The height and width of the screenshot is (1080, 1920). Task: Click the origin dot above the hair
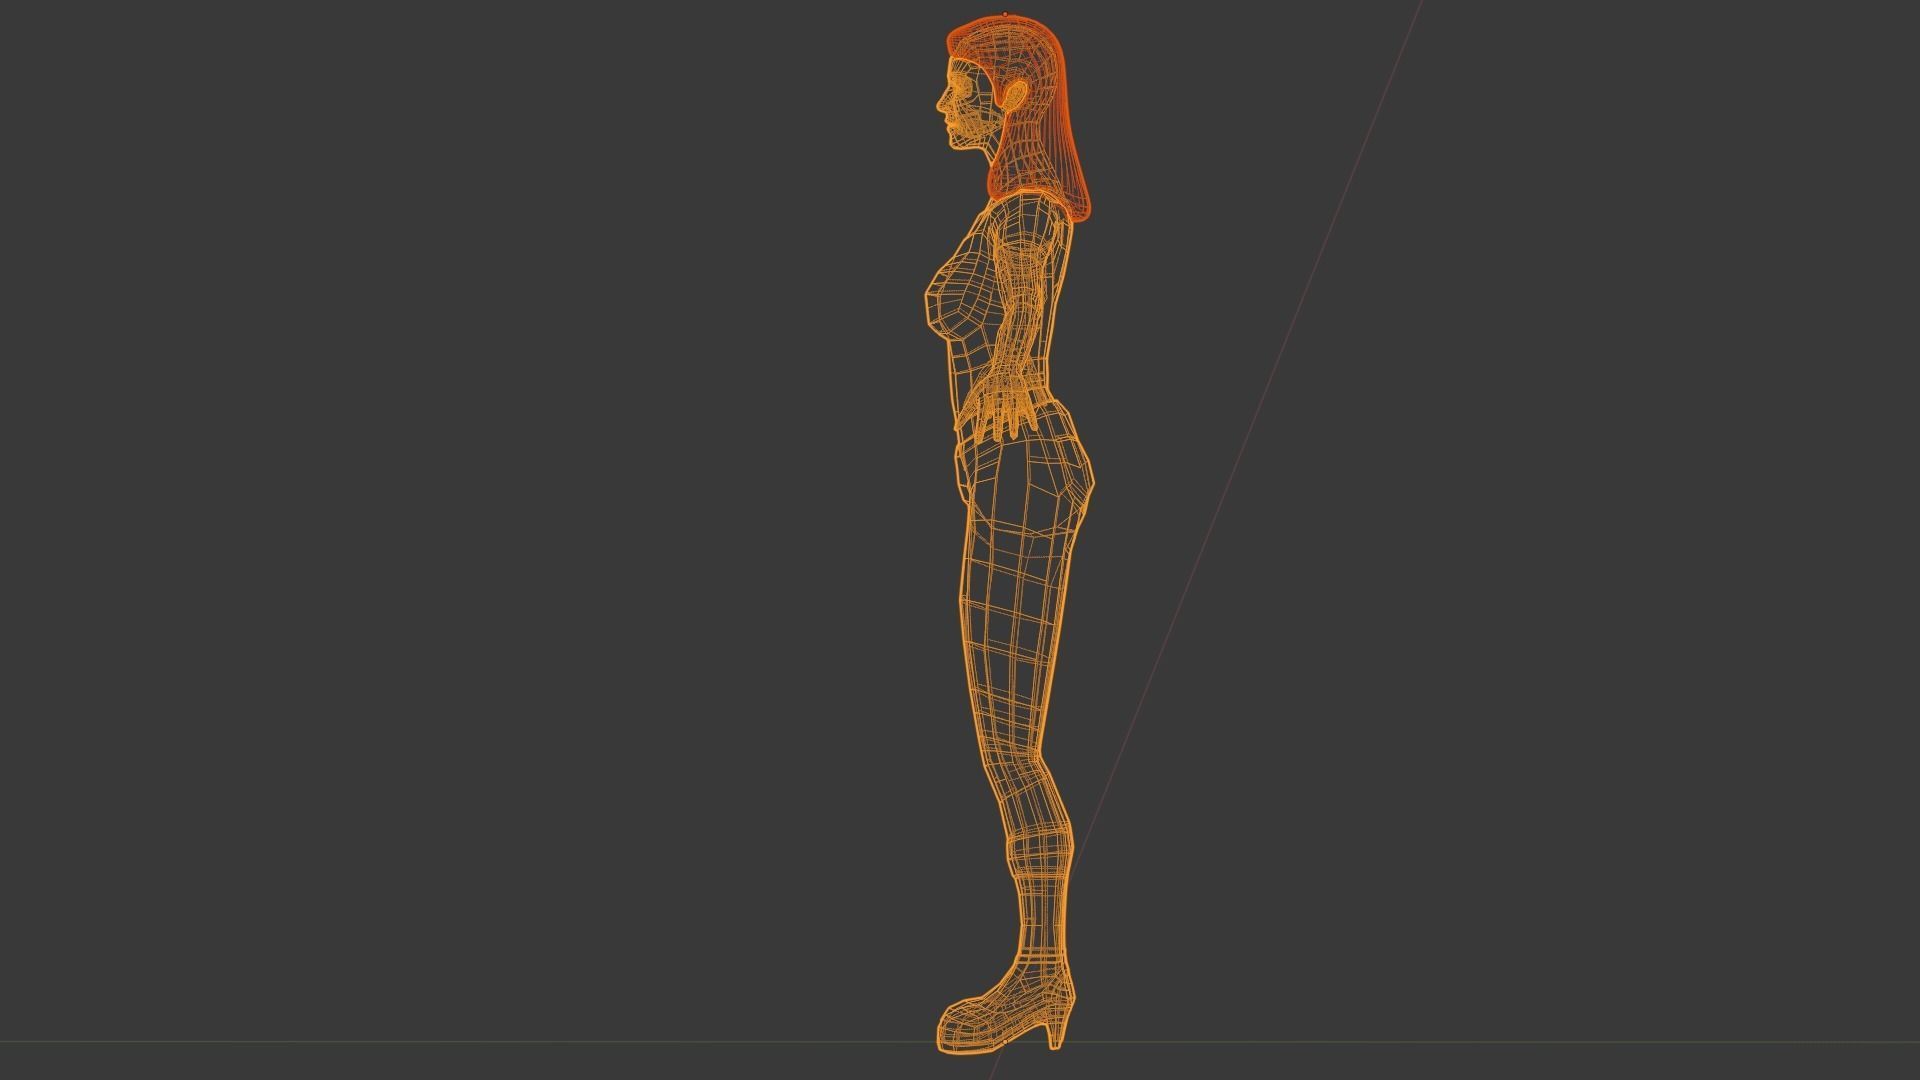[1003, 15]
